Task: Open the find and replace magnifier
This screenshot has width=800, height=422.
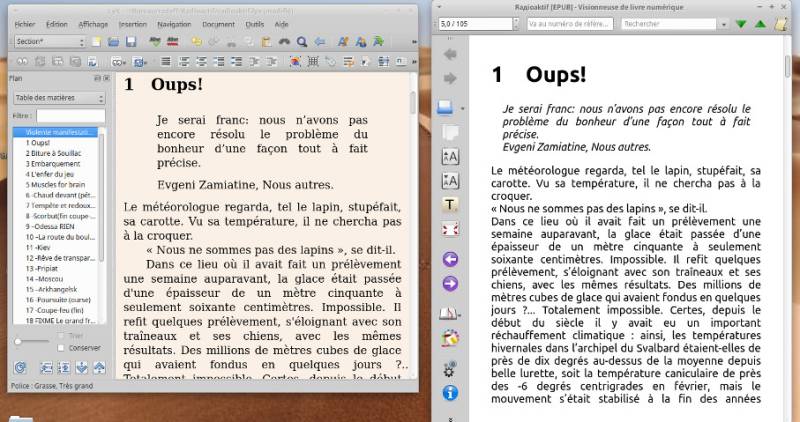Action: point(302,42)
